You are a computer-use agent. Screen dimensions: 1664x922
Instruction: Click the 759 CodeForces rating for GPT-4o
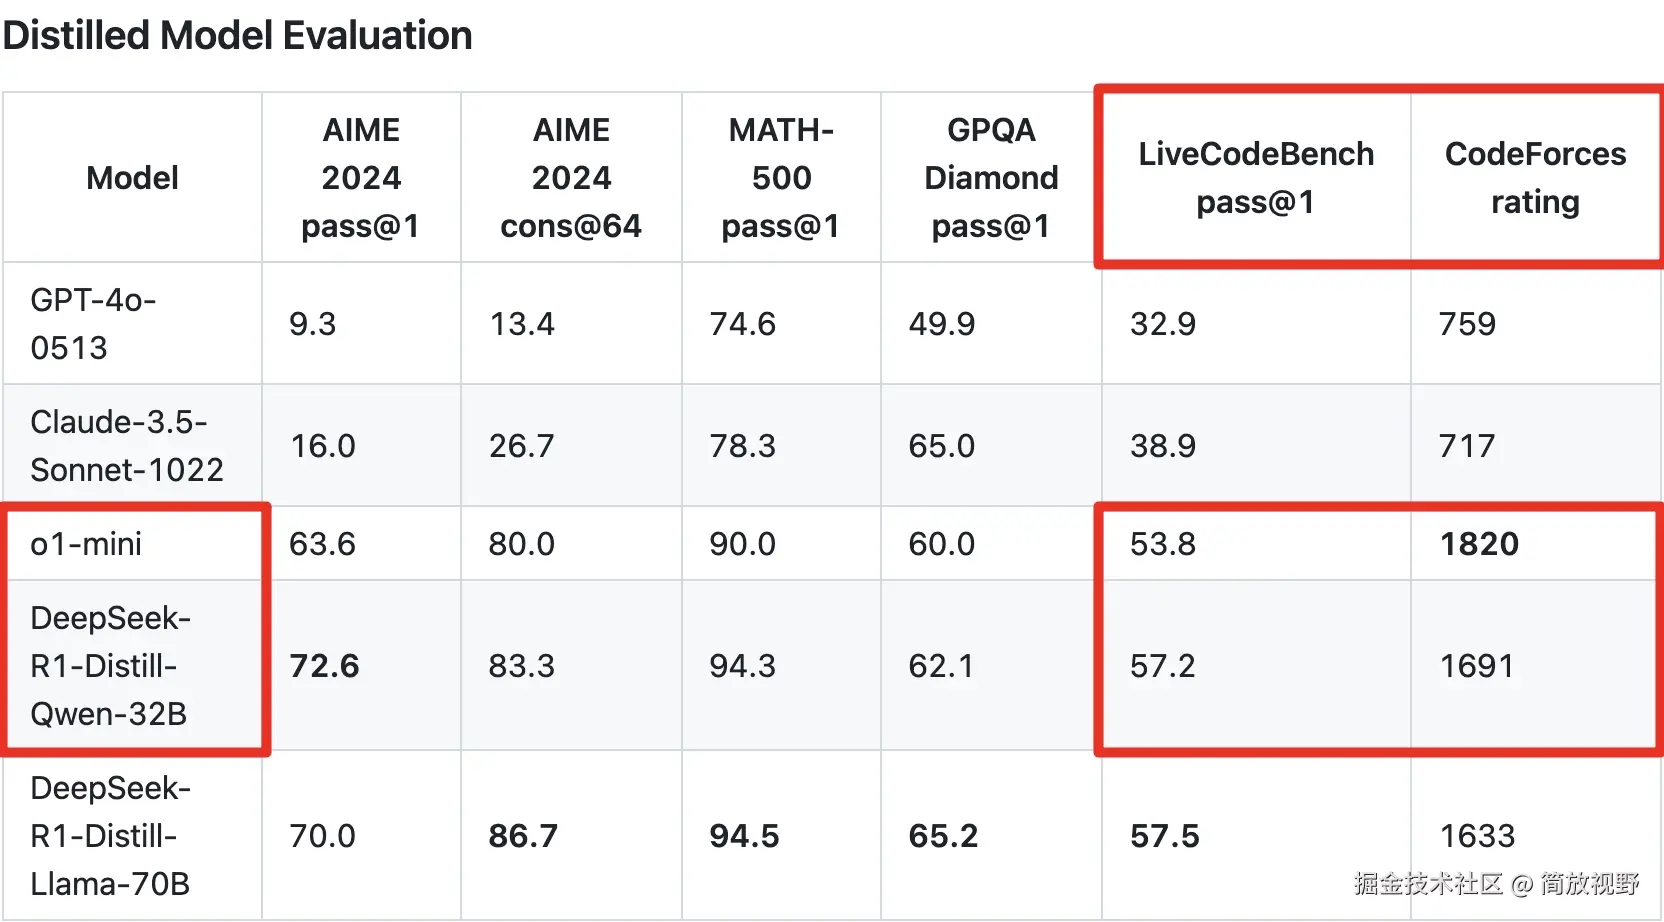(x=1467, y=324)
